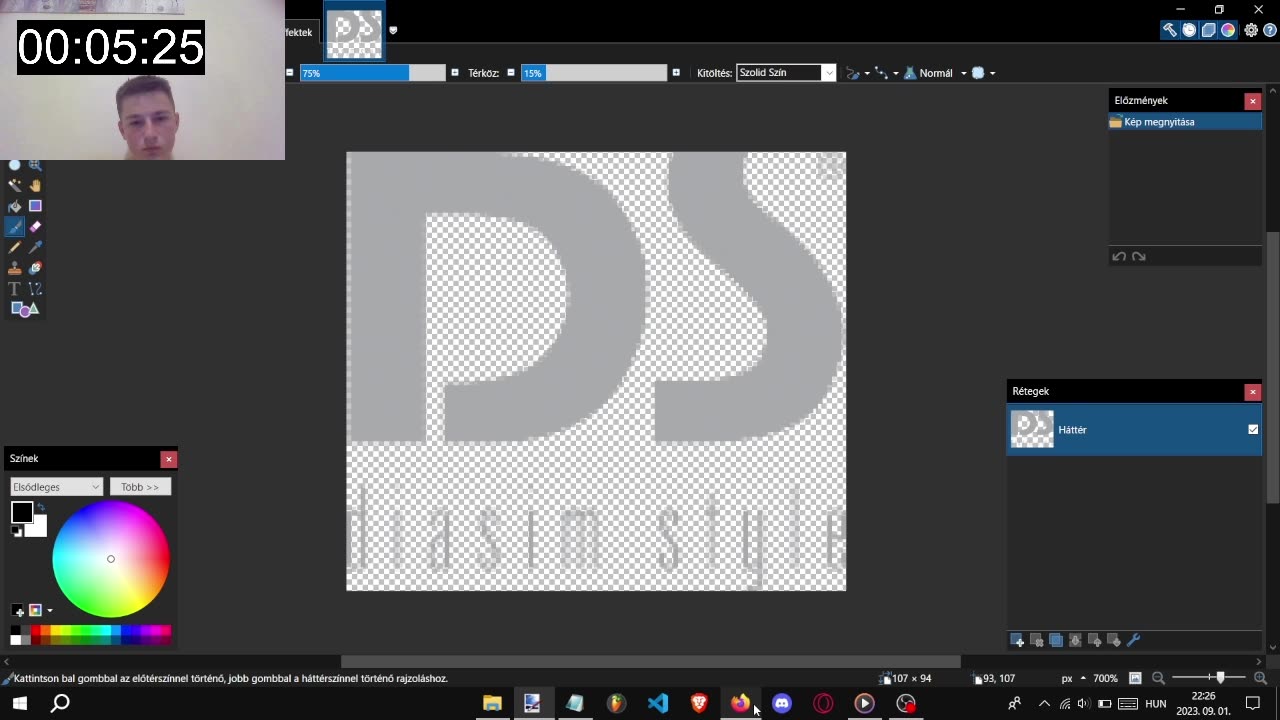Click the redo arrow in Előzmények panel
Image resolution: width=1280 pixels, height=720 pixels.
coord(1138,257)
